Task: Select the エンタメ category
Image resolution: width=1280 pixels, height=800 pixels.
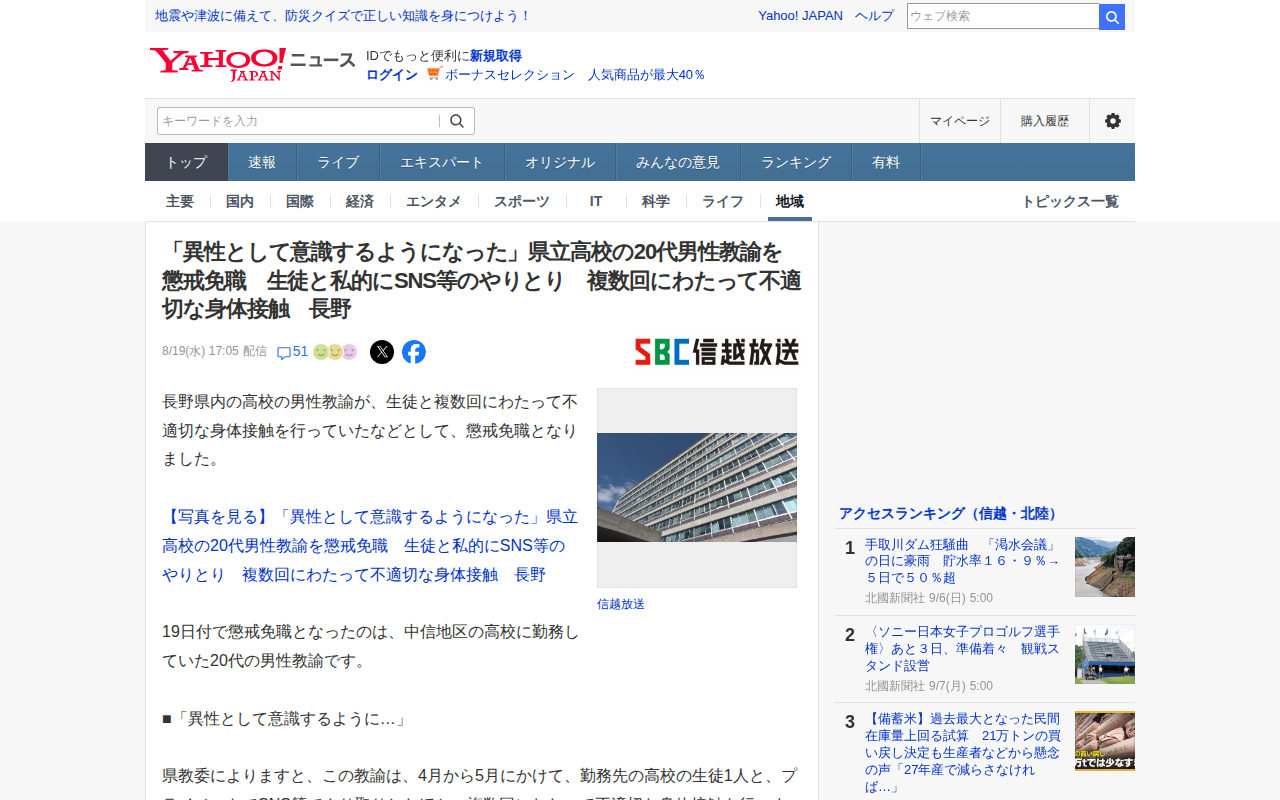Action: [x=434, y=201]
